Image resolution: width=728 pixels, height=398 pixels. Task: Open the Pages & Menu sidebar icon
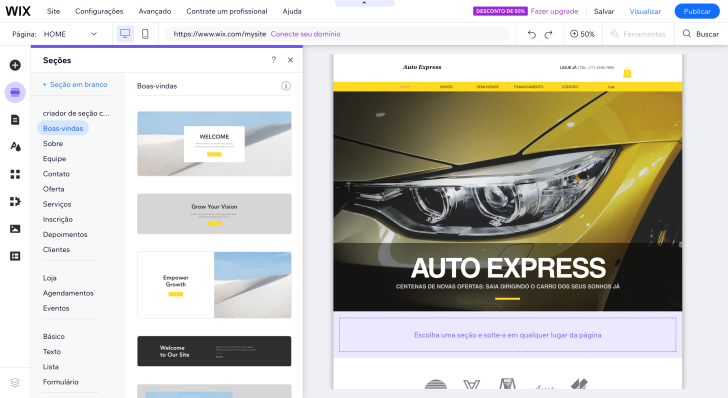pos(15,120)
